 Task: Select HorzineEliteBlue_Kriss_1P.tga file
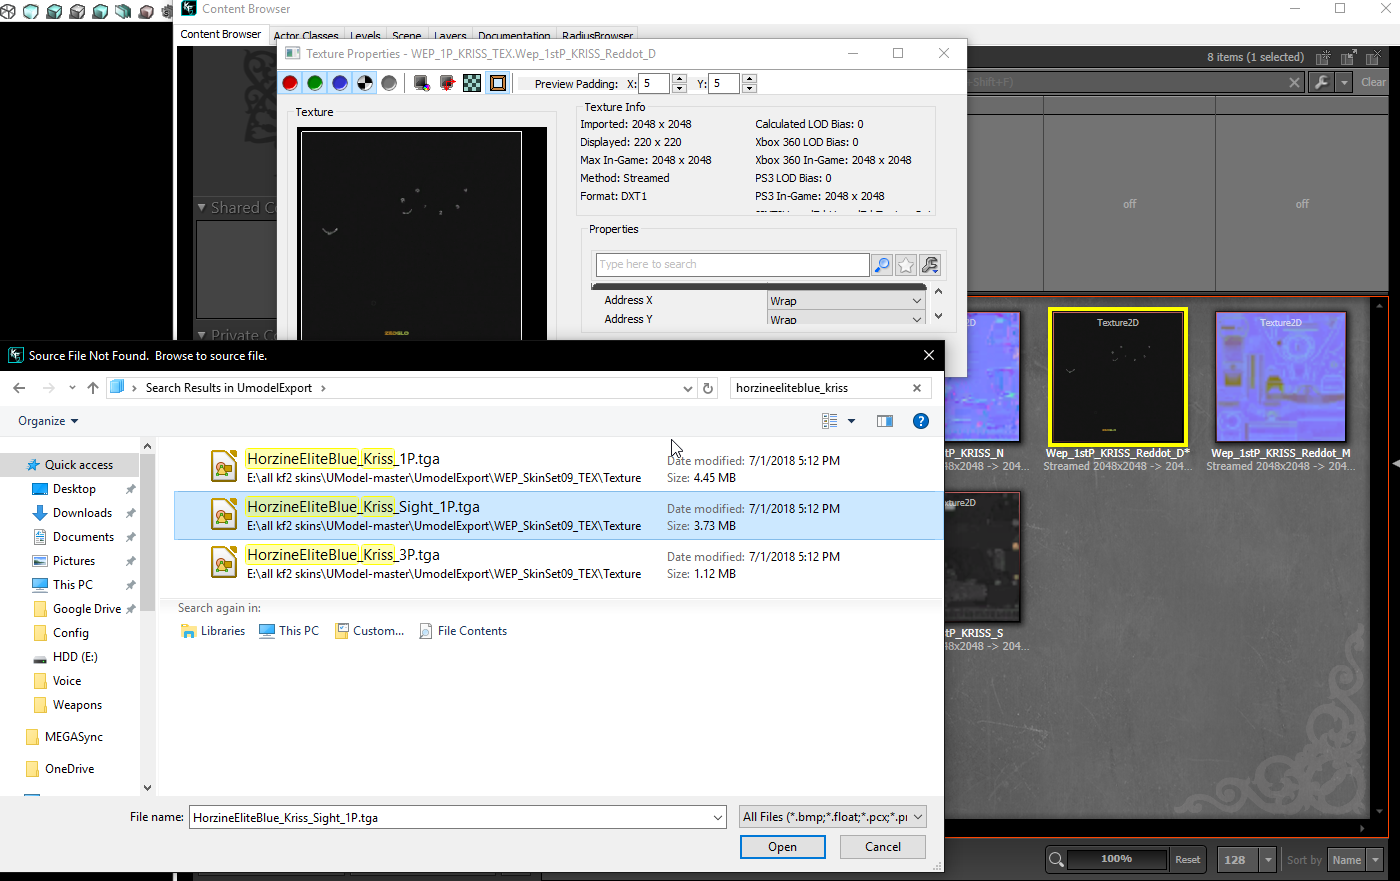pyautogui.click(x=558, y=467)
